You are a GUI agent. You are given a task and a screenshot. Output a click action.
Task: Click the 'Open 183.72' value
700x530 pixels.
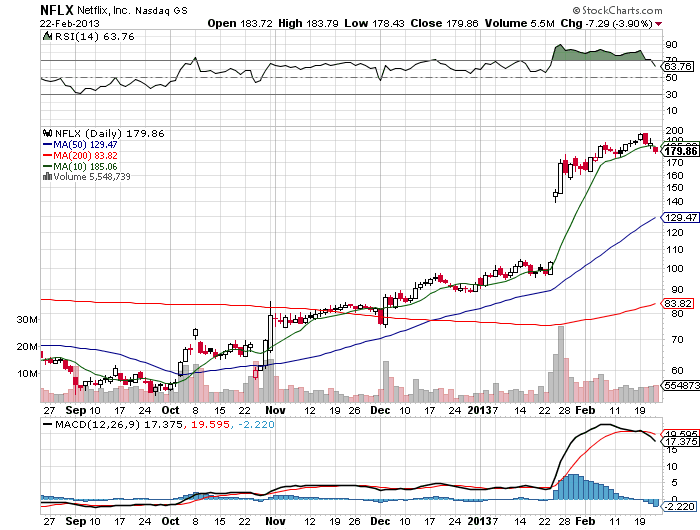click(x=240, y=23)
